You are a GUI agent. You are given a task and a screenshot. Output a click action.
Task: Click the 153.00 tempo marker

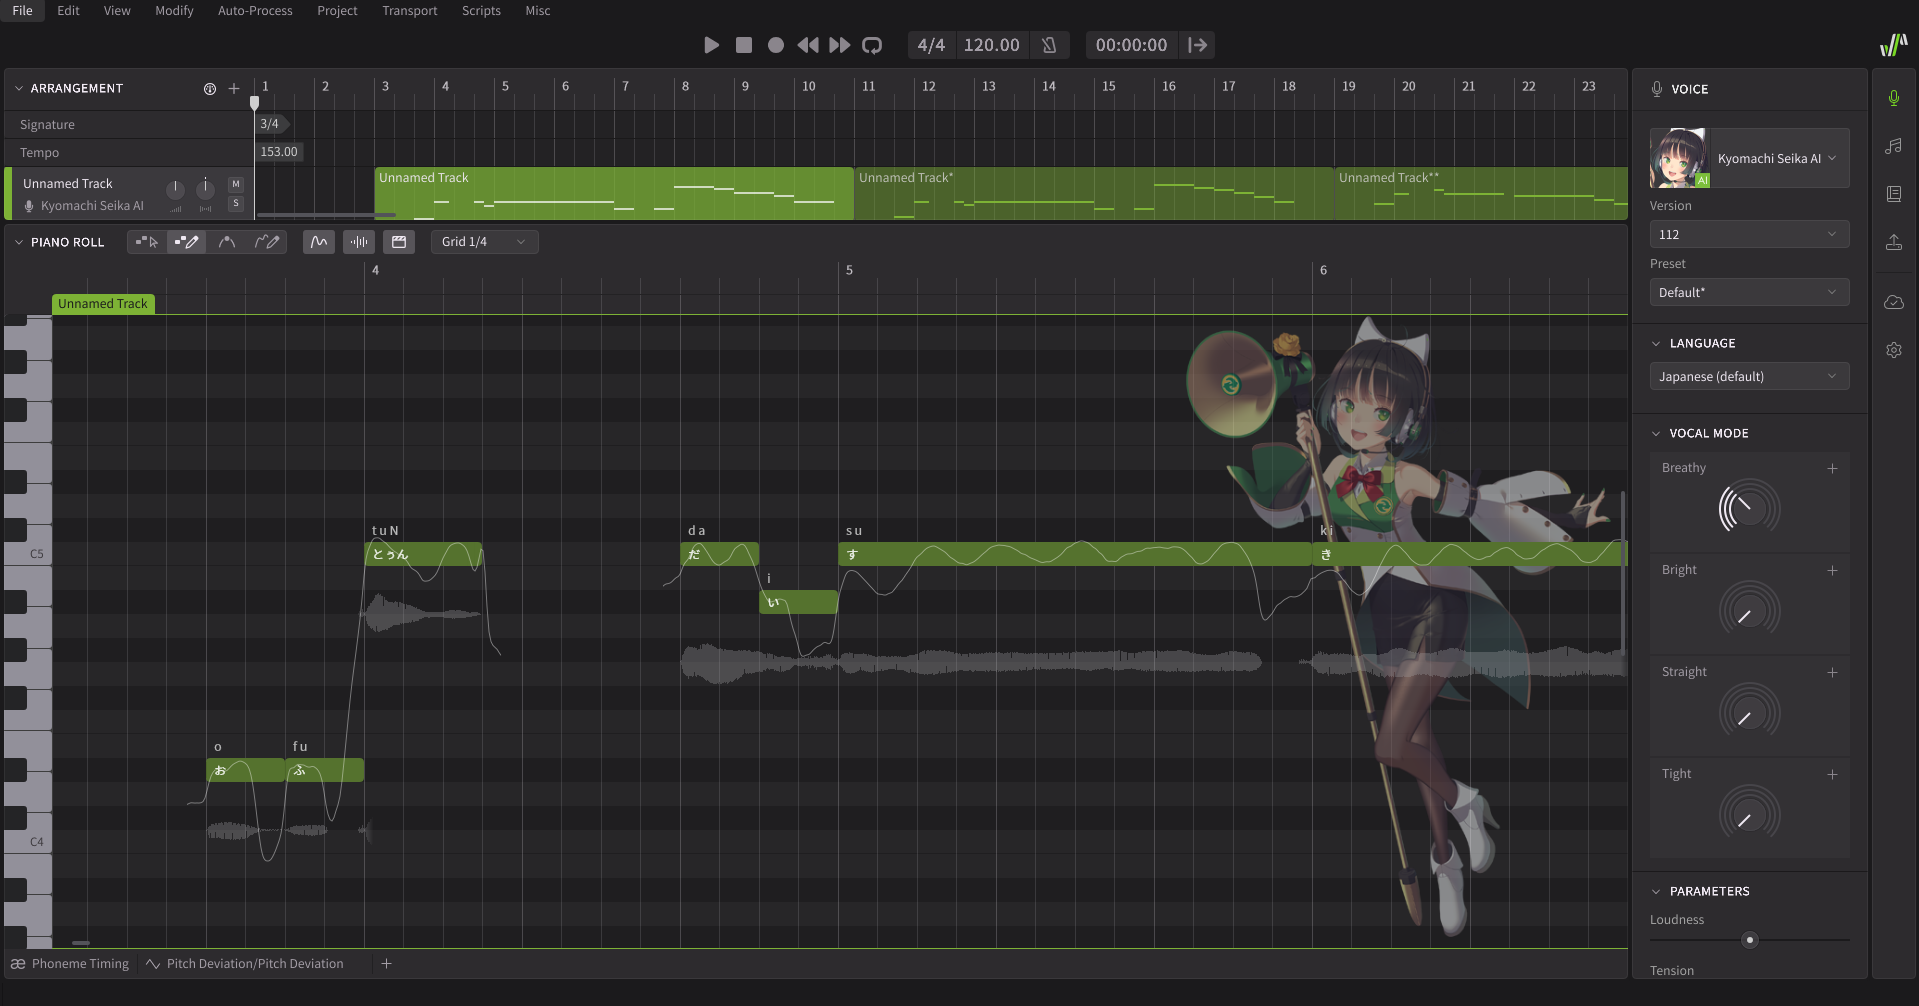pos(279,152)
